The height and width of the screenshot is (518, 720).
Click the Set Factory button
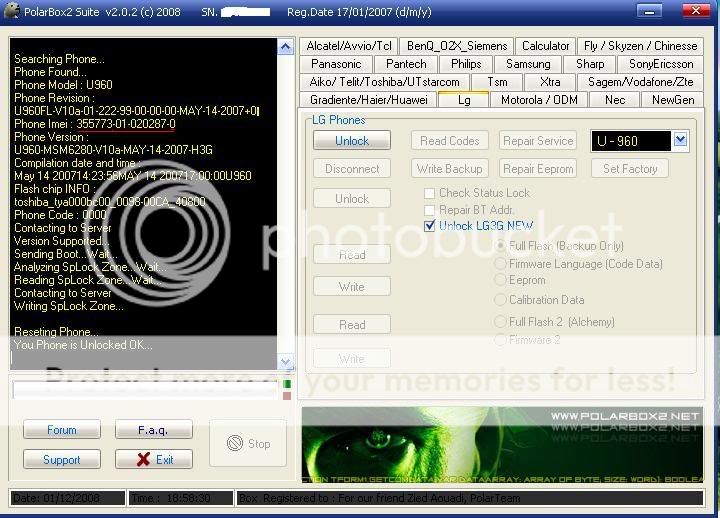pos(630,169)
